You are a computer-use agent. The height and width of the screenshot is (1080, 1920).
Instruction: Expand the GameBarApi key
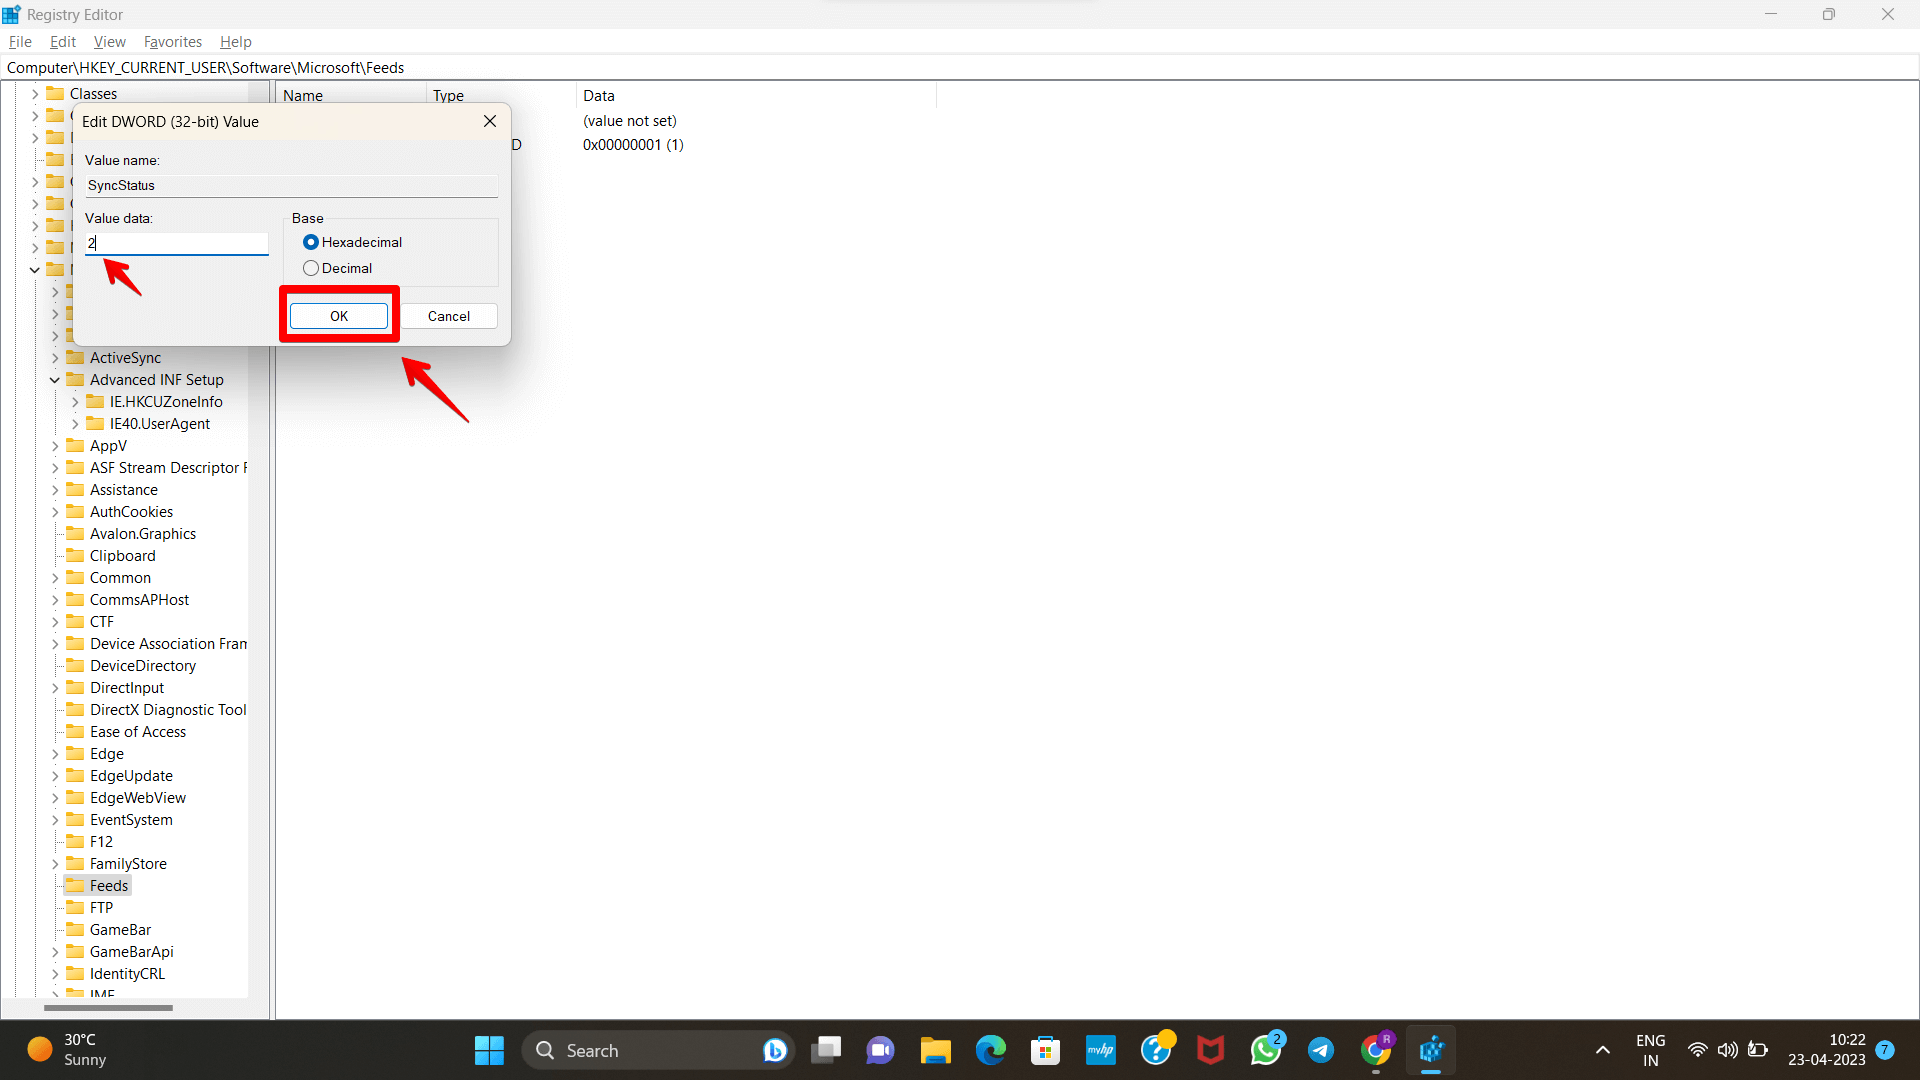pyautogui.click(x=55, y=952)
